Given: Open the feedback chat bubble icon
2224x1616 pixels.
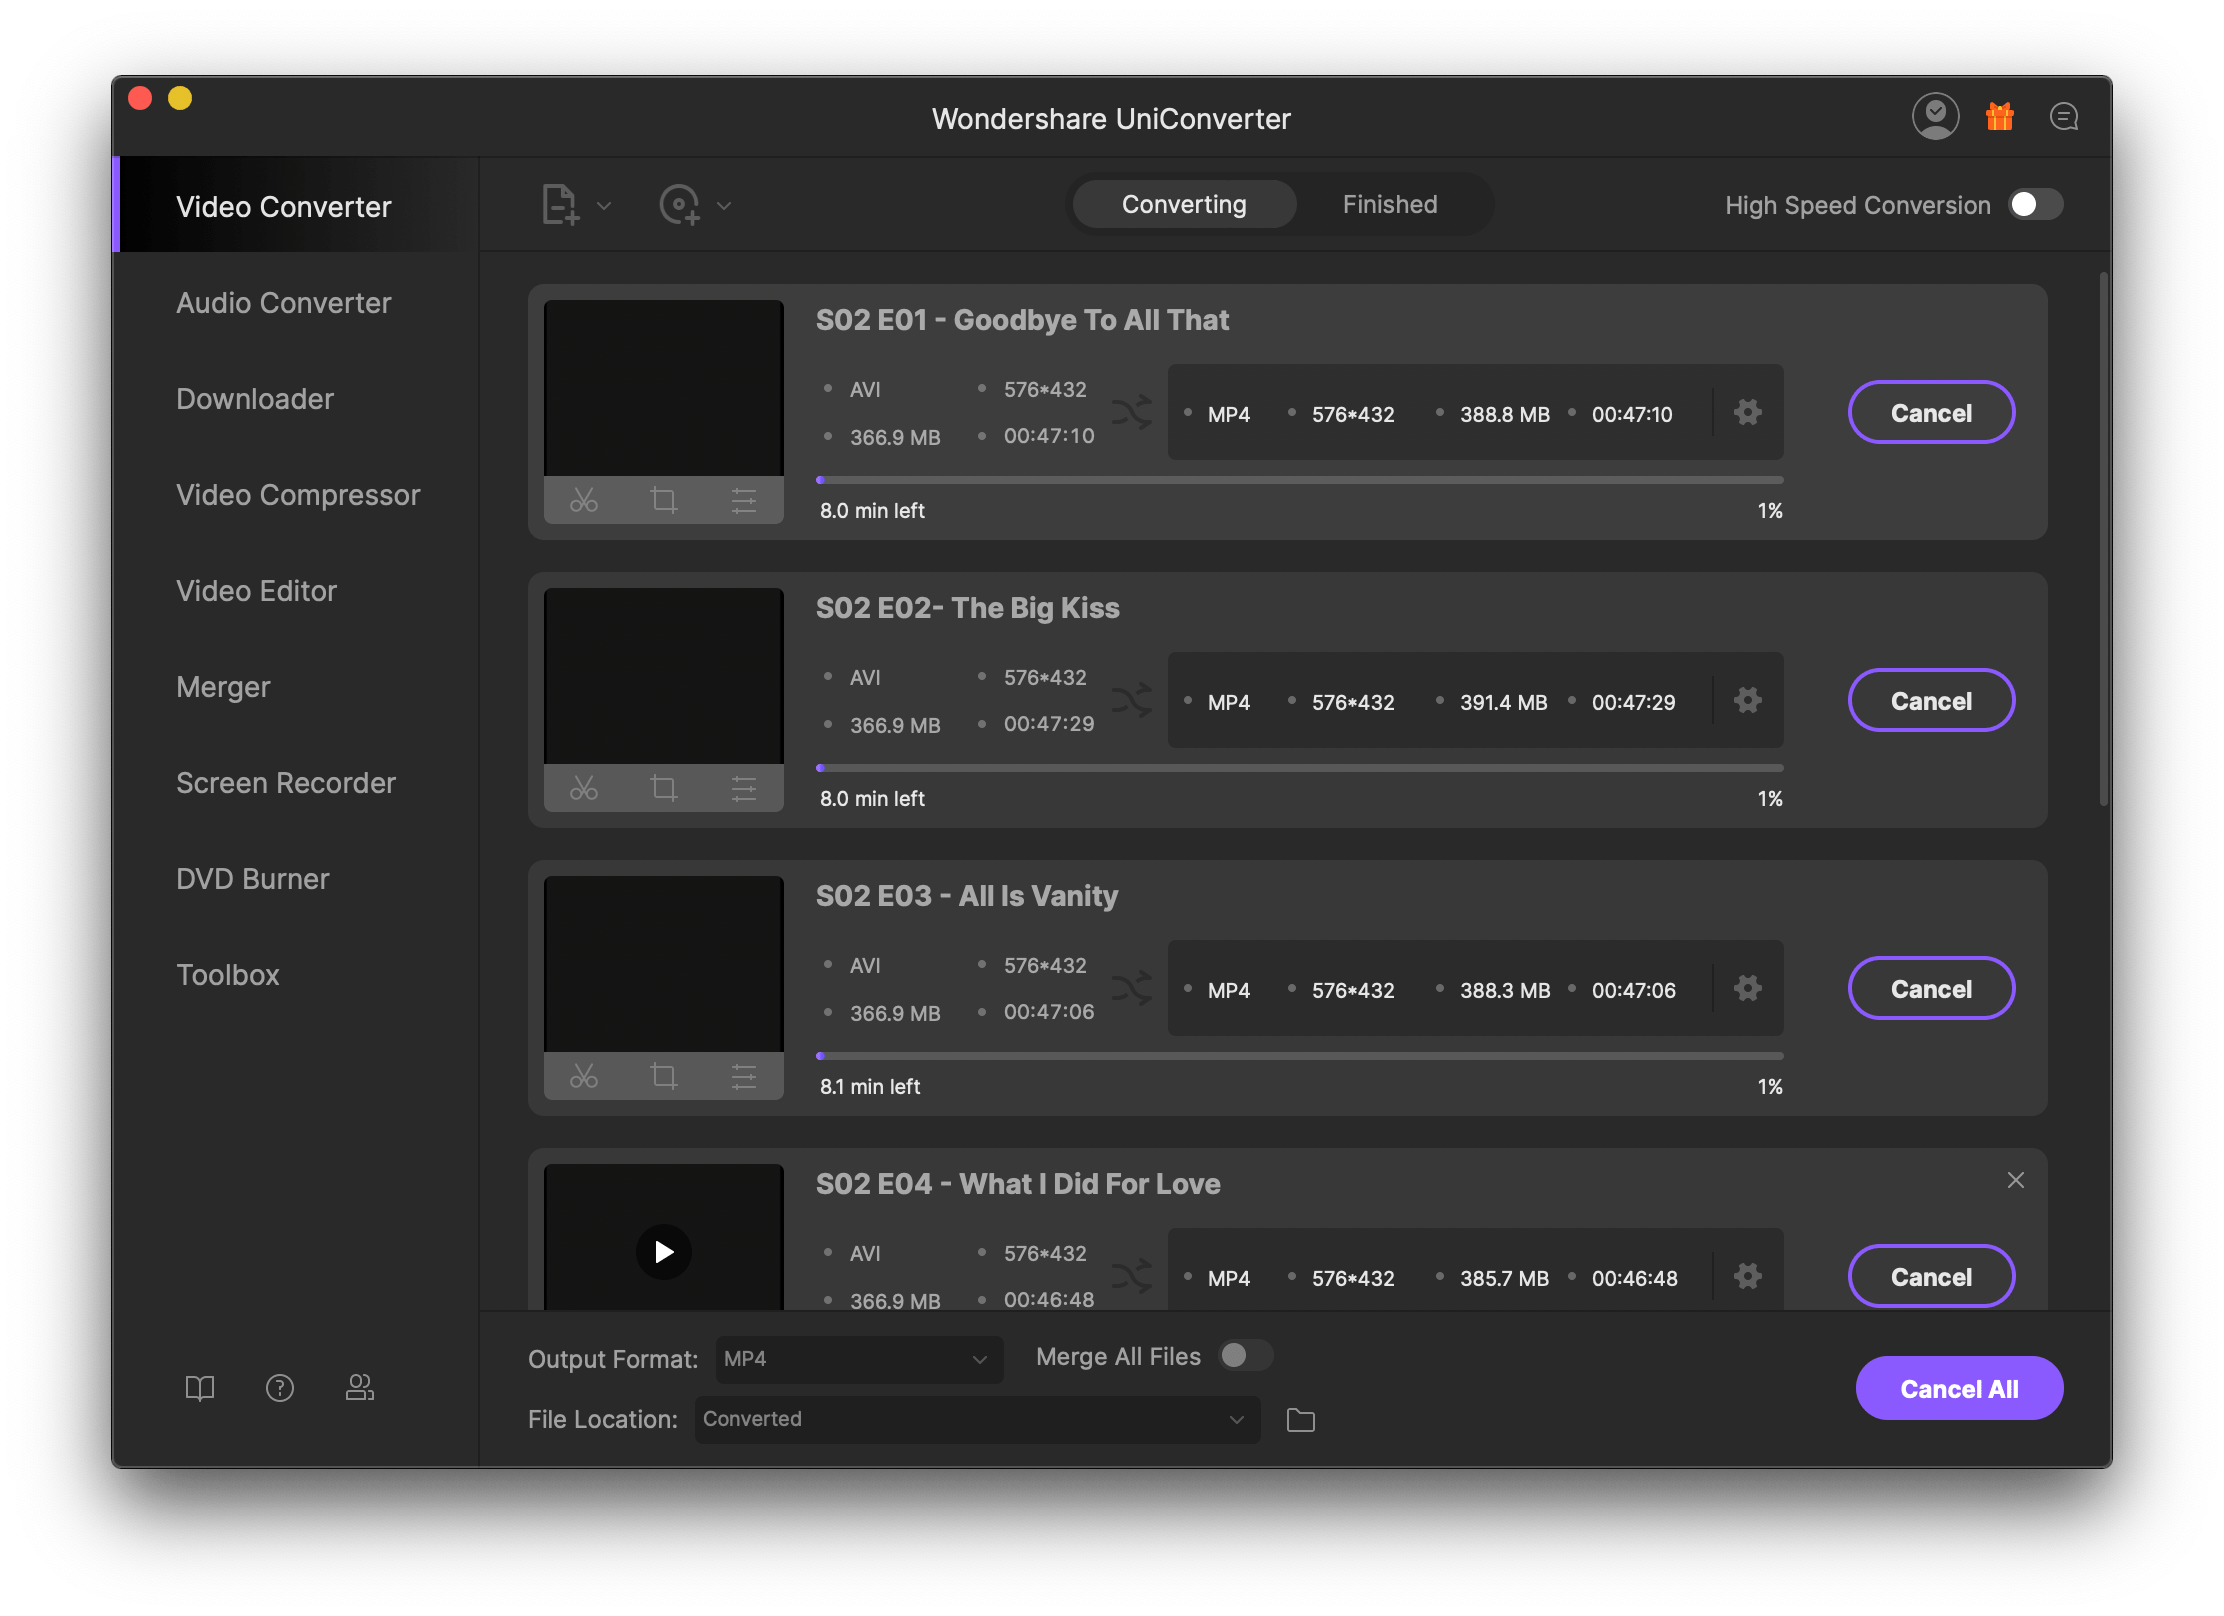Looking at the screenshot, I should tap(2063, 117).
